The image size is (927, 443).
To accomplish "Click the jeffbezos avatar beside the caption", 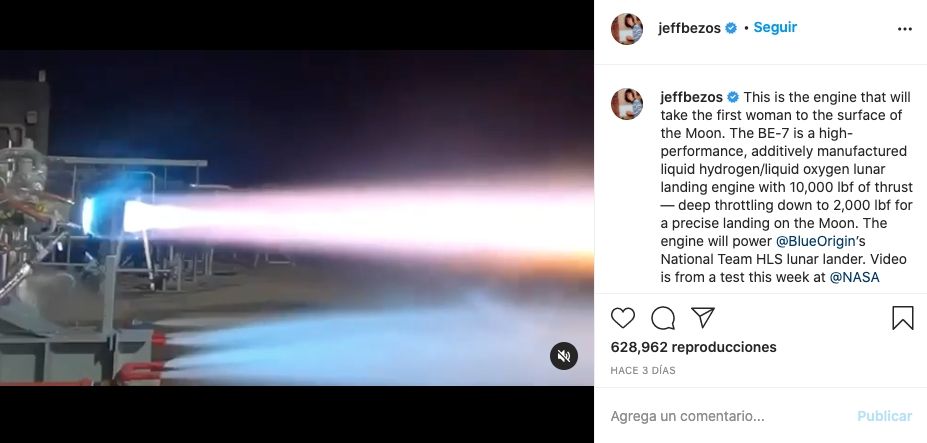I will coord(627,104).
